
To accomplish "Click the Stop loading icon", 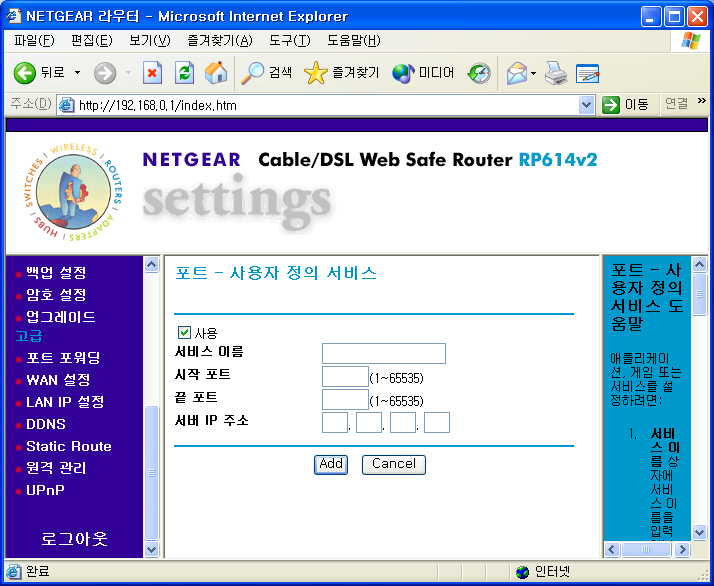I will (152, 73).
